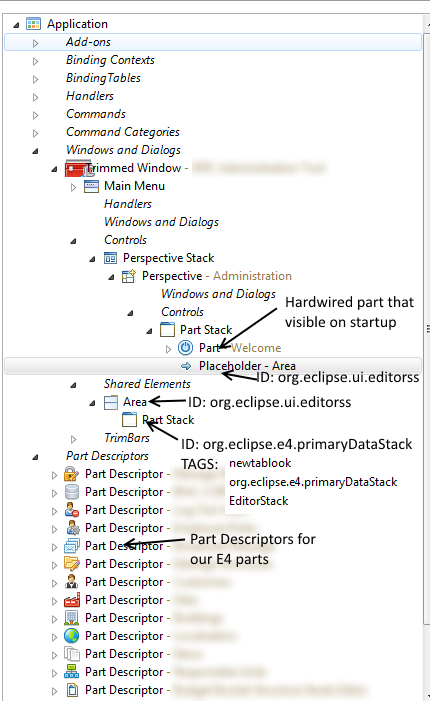Click the Perspective Stack icon
Screen dimensions: 430x701
(x=110, y=258)
